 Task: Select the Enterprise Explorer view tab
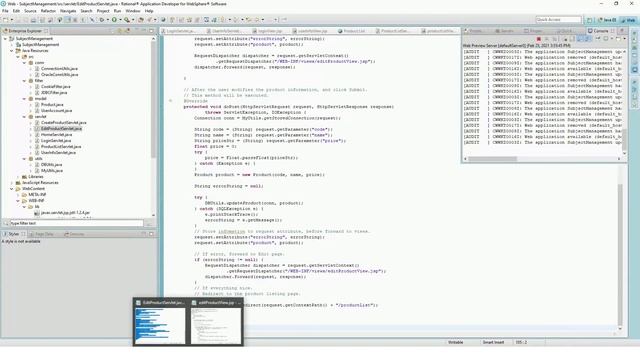click(x=27, y=31)
